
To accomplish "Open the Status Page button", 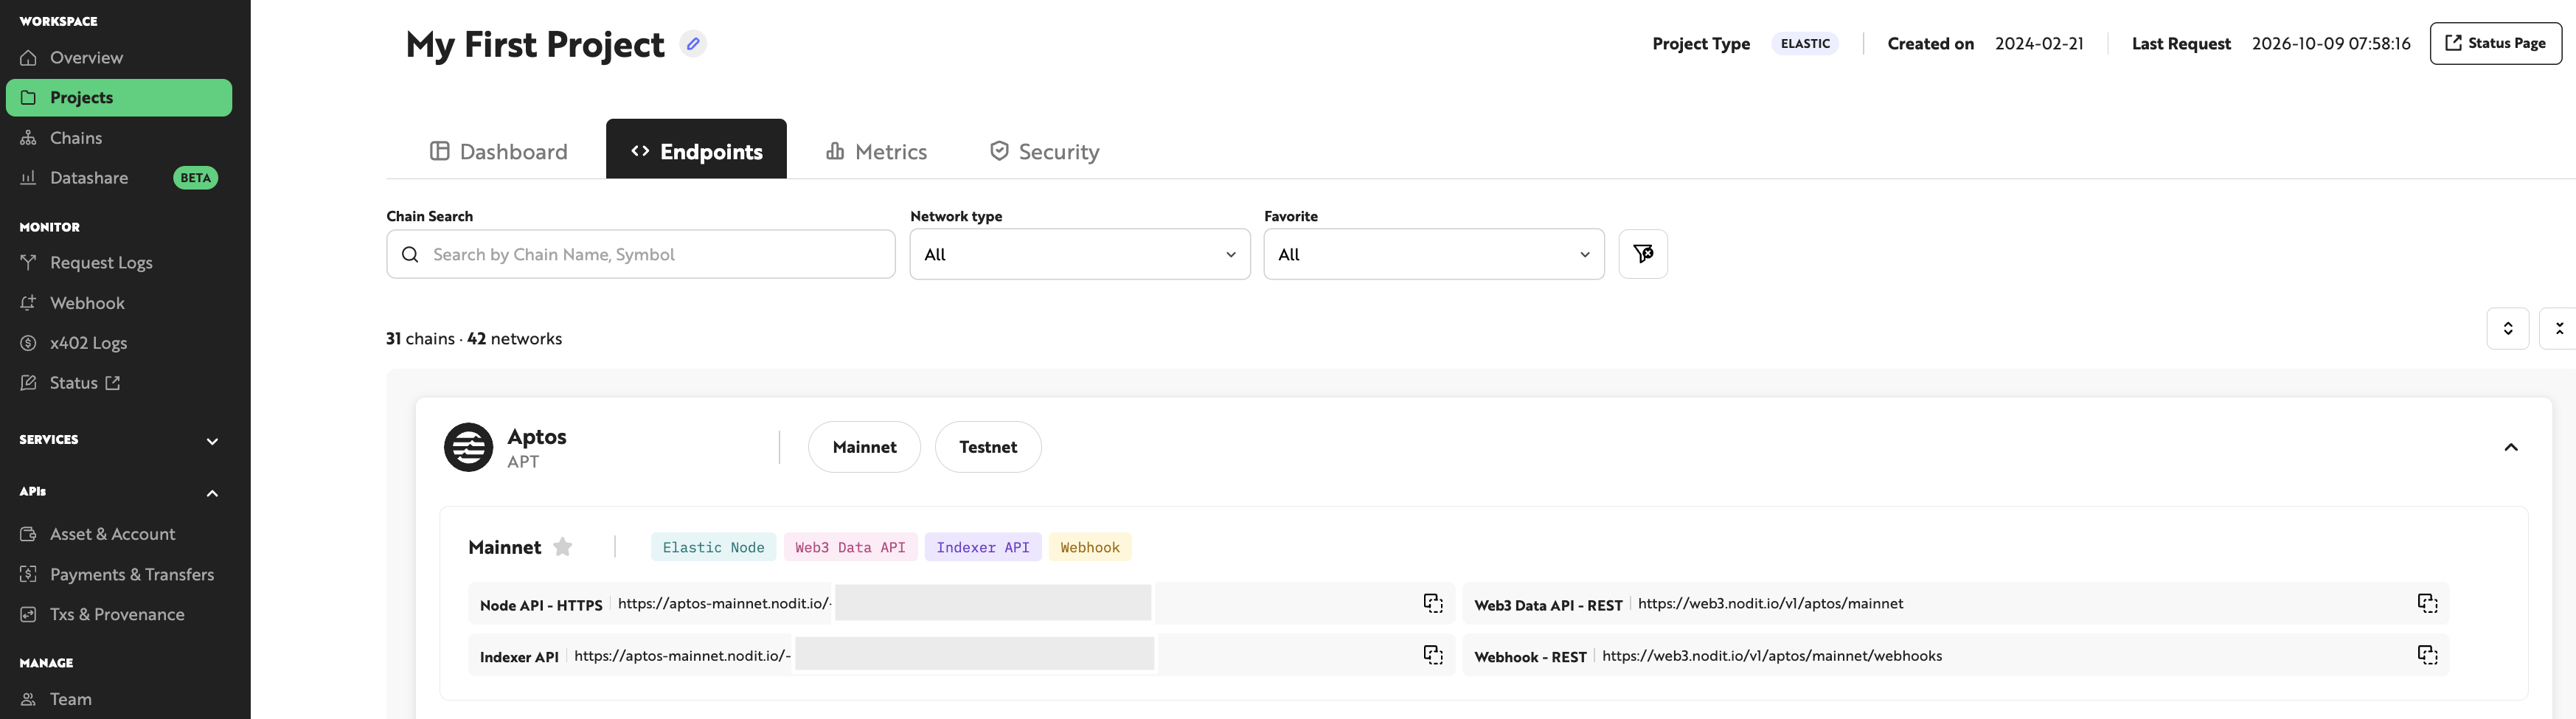I will pyautogui.click(x=2495, y=43).
